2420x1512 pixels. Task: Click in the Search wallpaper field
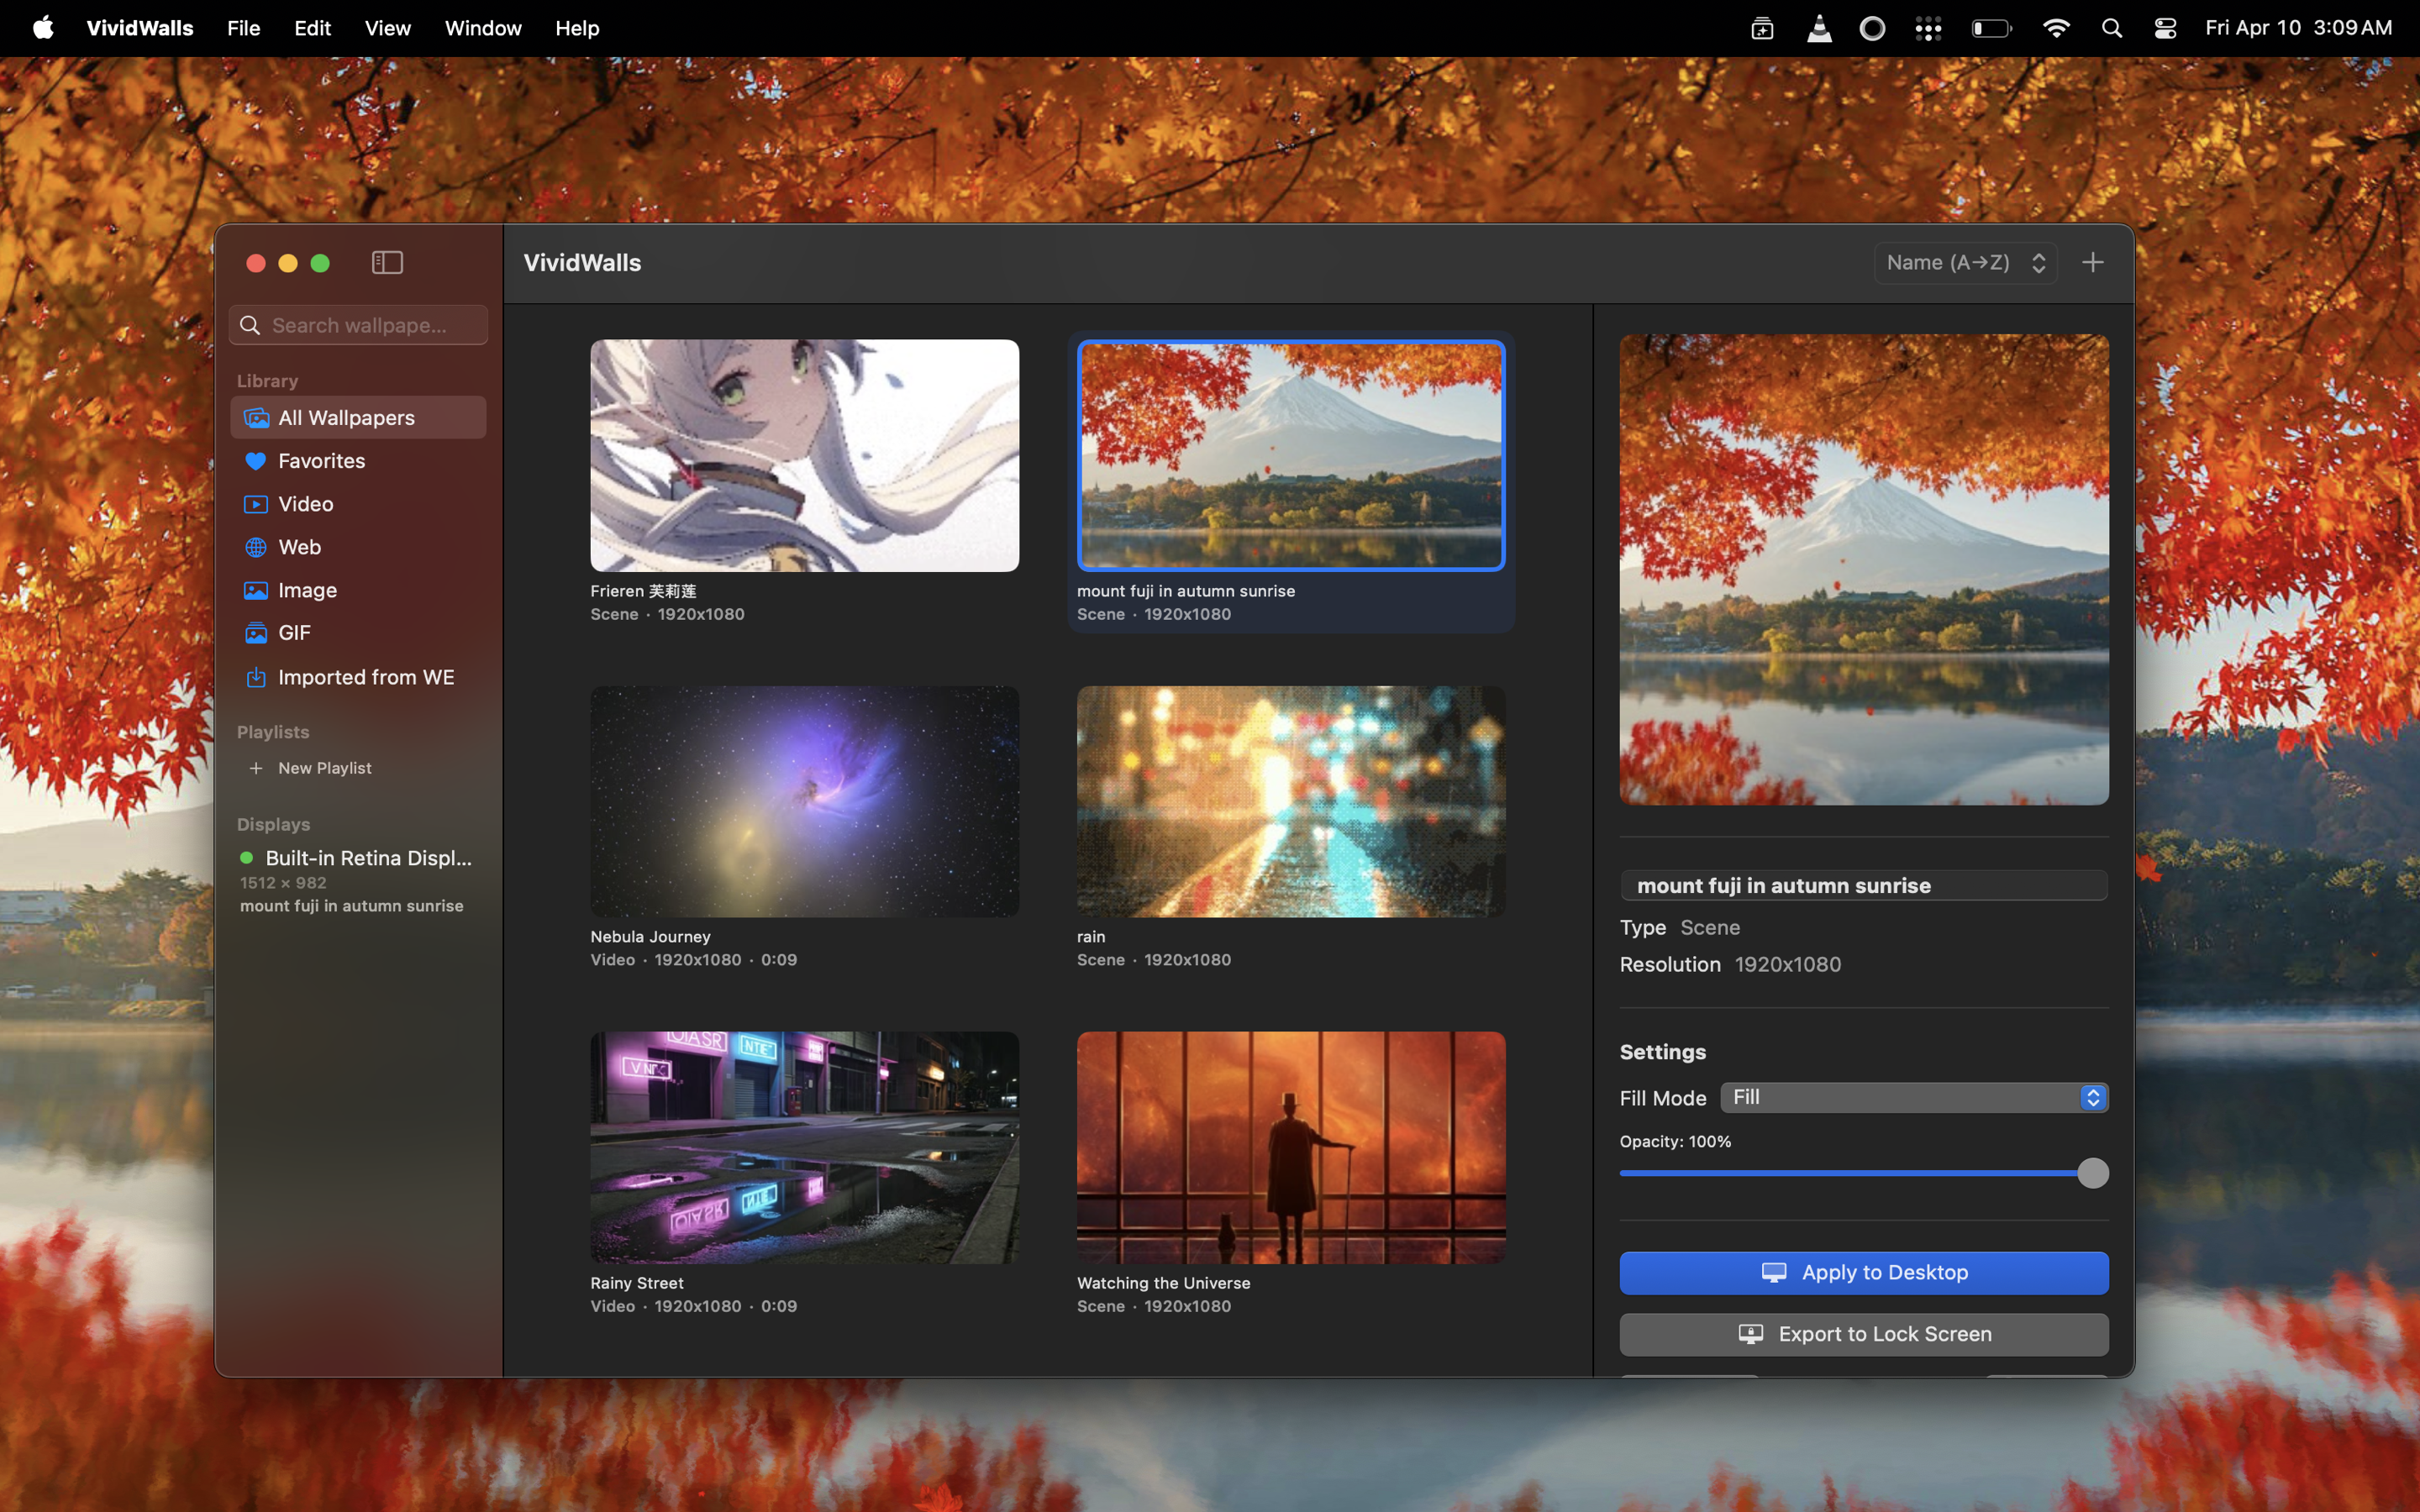click(358, 325)
